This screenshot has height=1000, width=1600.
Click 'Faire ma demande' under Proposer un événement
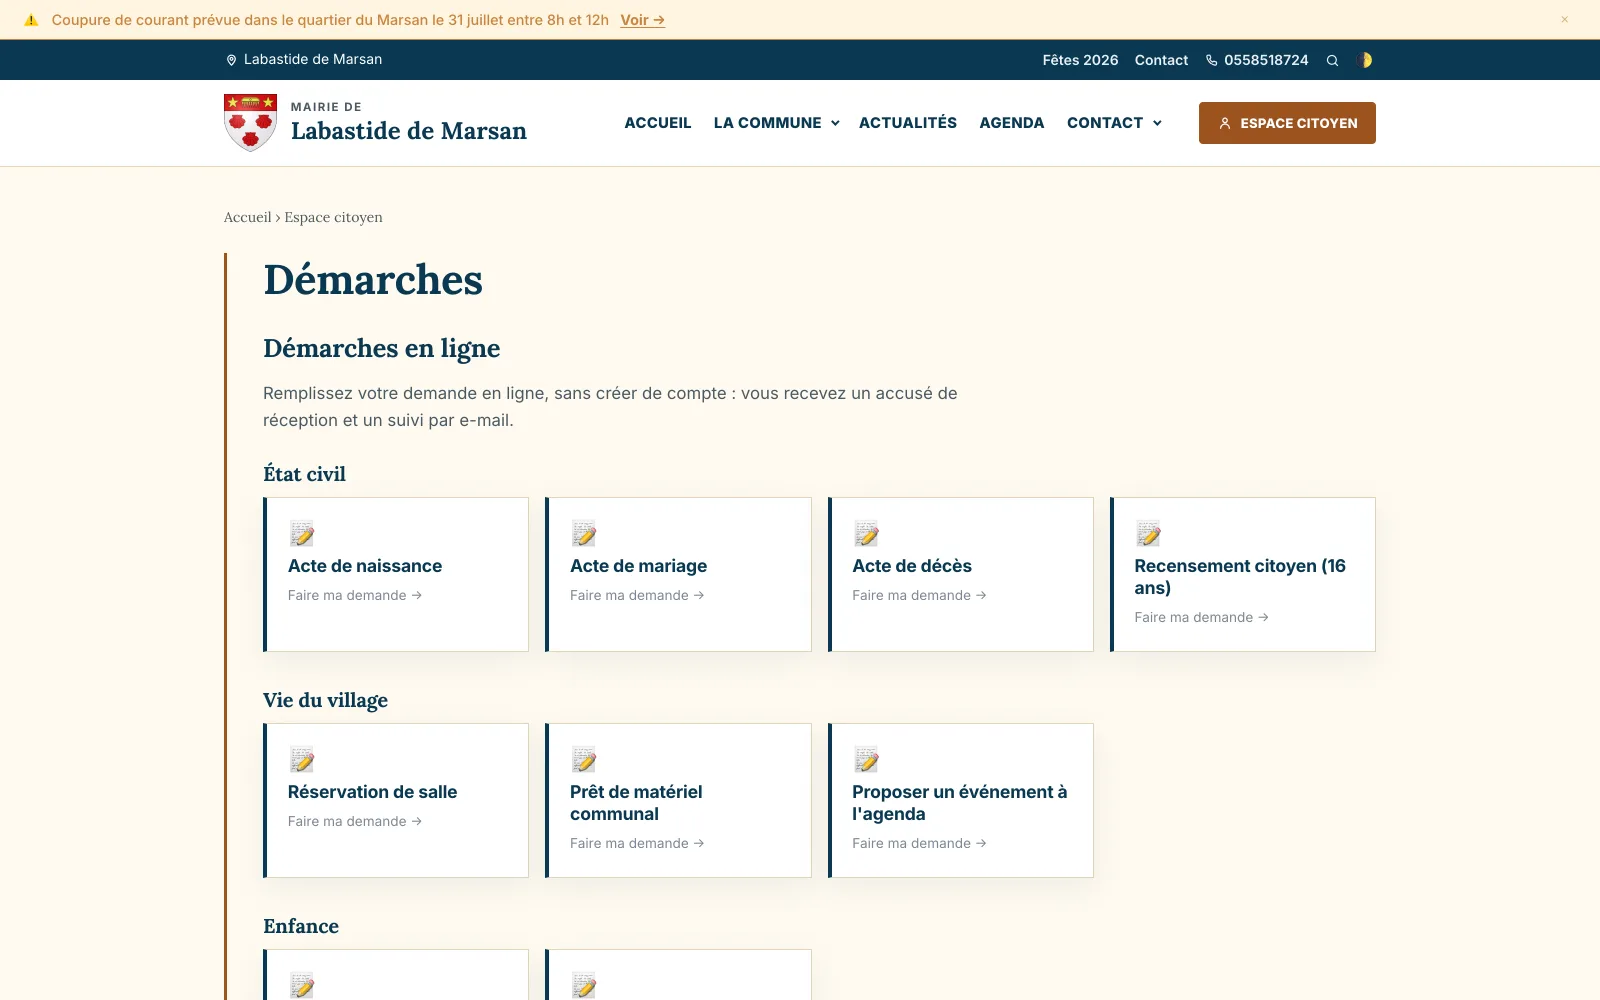point(919,843)
